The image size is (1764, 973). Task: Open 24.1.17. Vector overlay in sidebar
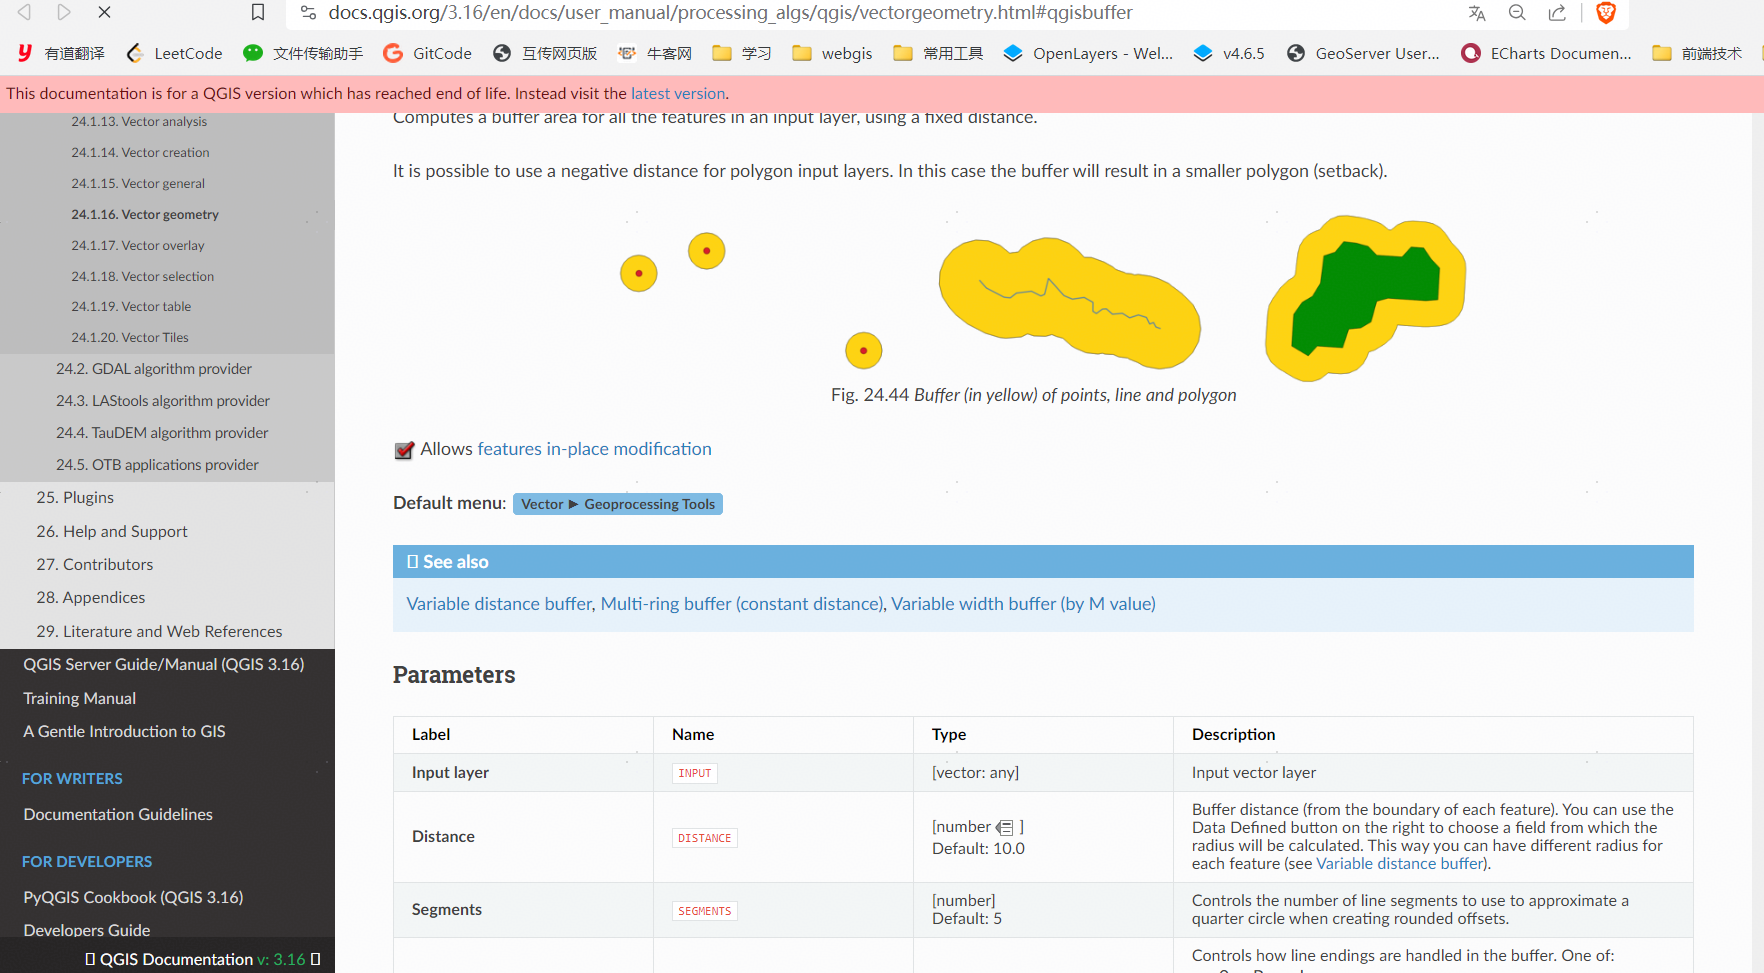tap(138, 245)
